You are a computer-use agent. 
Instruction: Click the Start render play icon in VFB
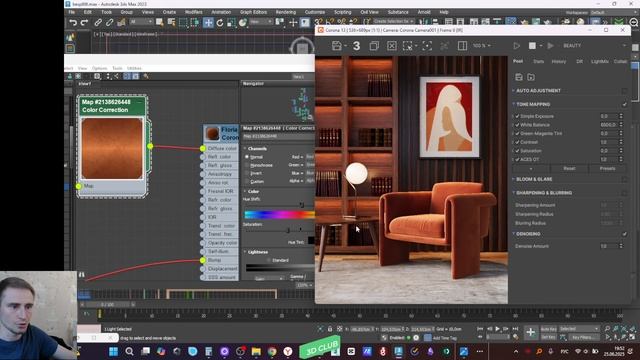pos(516,46)
